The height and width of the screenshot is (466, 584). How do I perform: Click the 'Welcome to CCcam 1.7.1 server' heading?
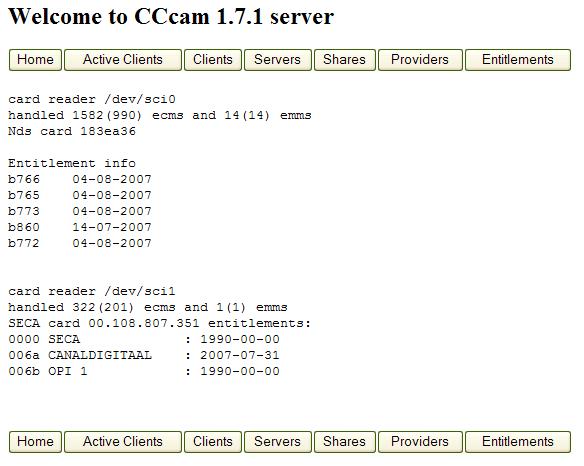pos(171,17)
